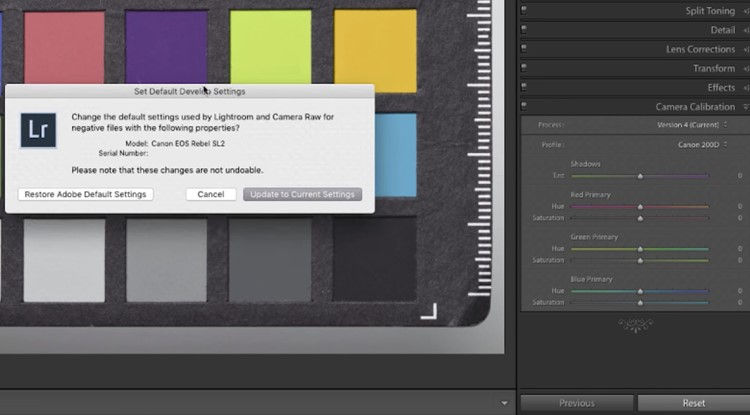Click the Camera Calibration panel title

tap(695, 107)
